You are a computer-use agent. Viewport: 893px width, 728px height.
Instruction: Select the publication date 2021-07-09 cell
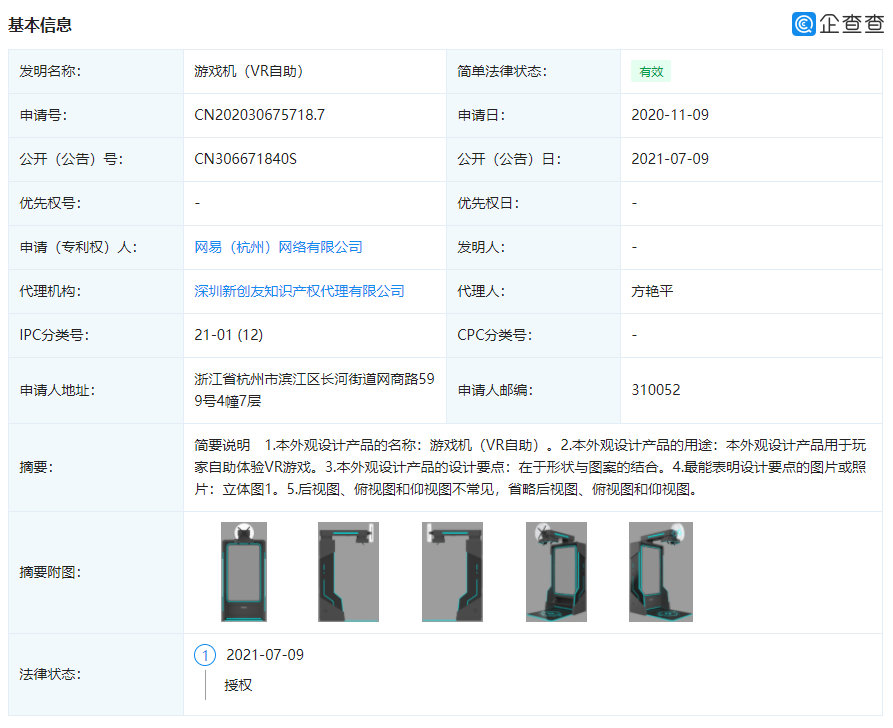pyautogui.click(x=670, y=159)
